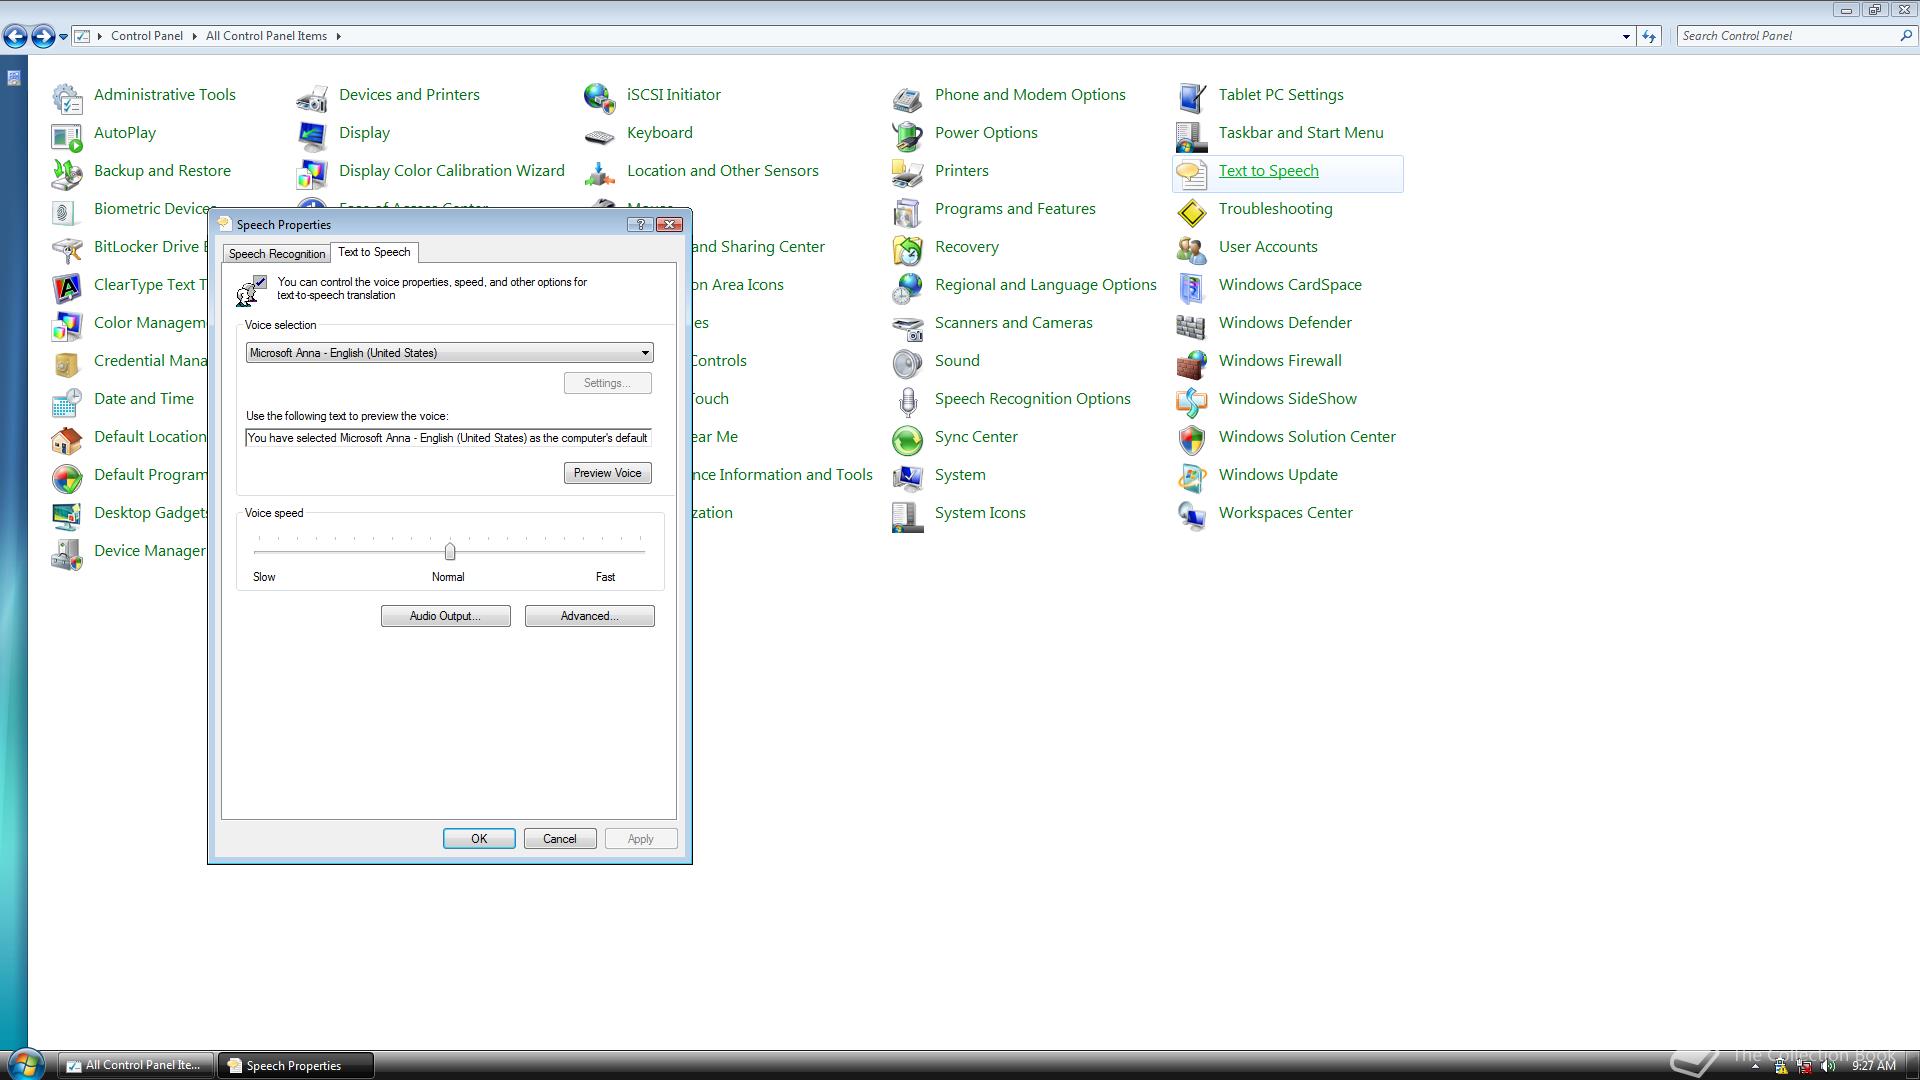The image size is (1920, 1080).
Task: Expand the Control Panel breadcrumb arrow
Action: (194, 36)
